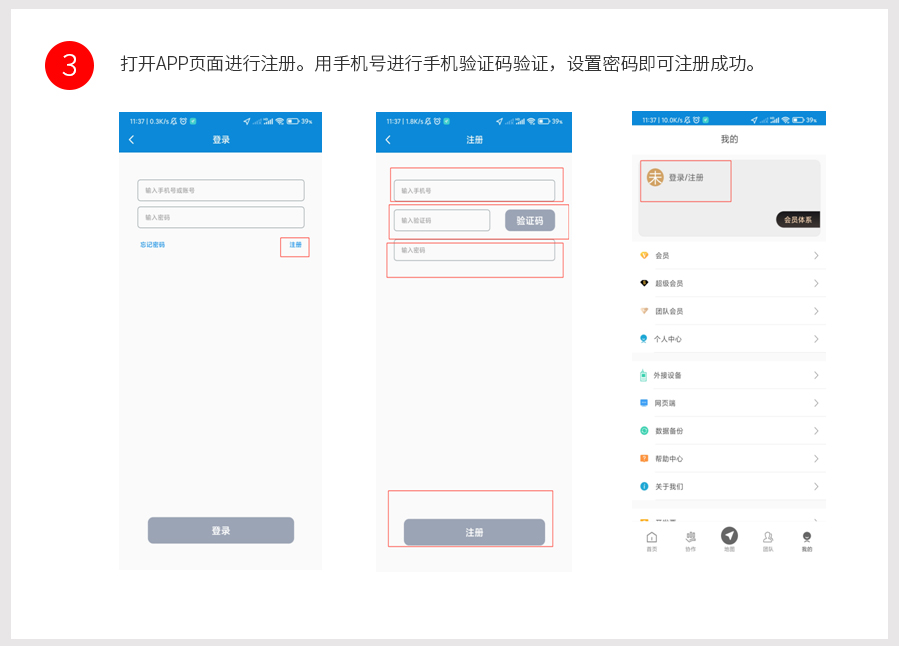This screenshot has width=899, height=646.
Task: Tap the 数据备份 row label
Action: click(x=669, y=431)
